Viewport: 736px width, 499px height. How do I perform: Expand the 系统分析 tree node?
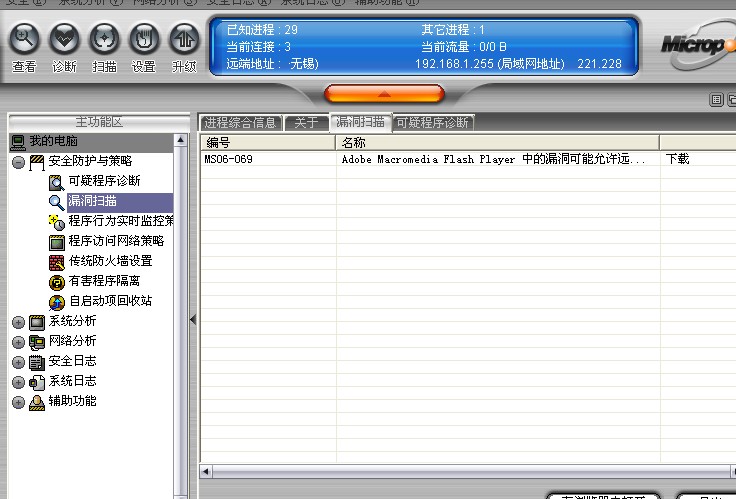tap(19, 322)
